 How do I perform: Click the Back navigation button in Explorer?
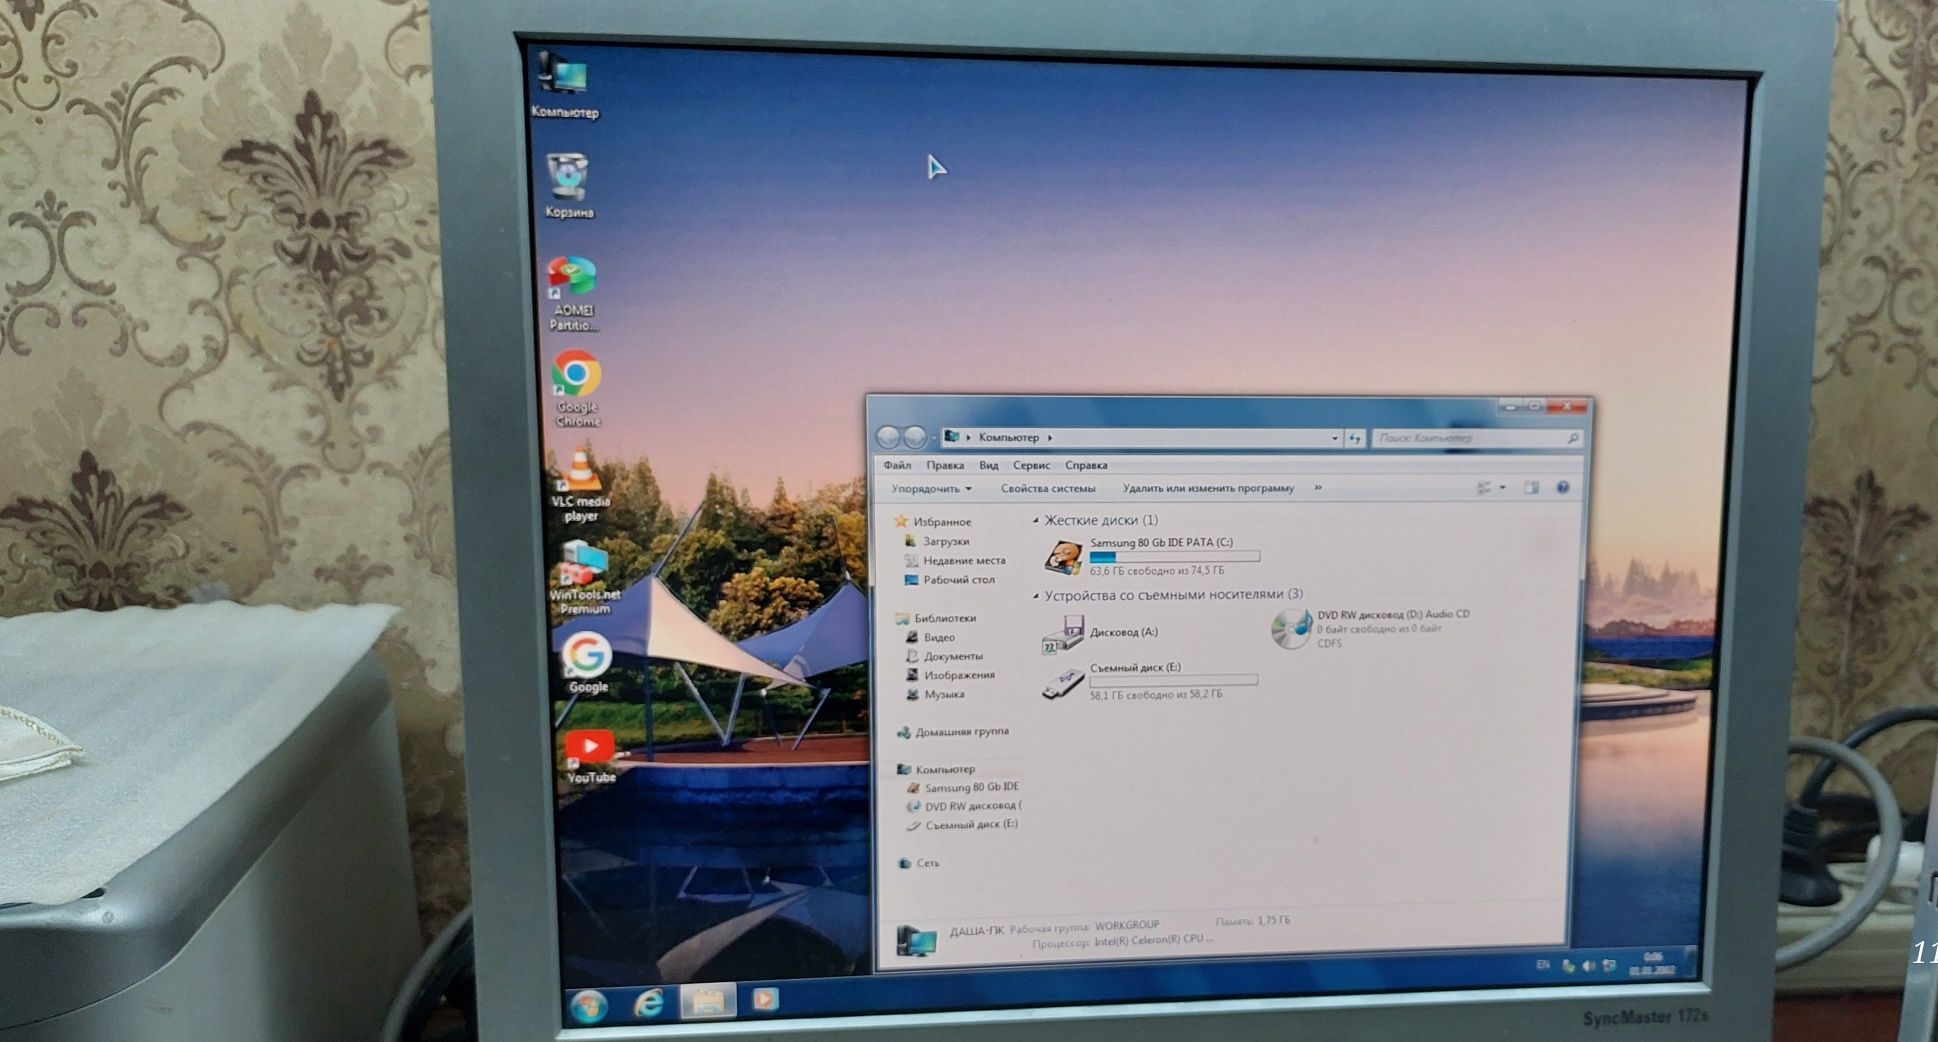(x=888, y=437)
